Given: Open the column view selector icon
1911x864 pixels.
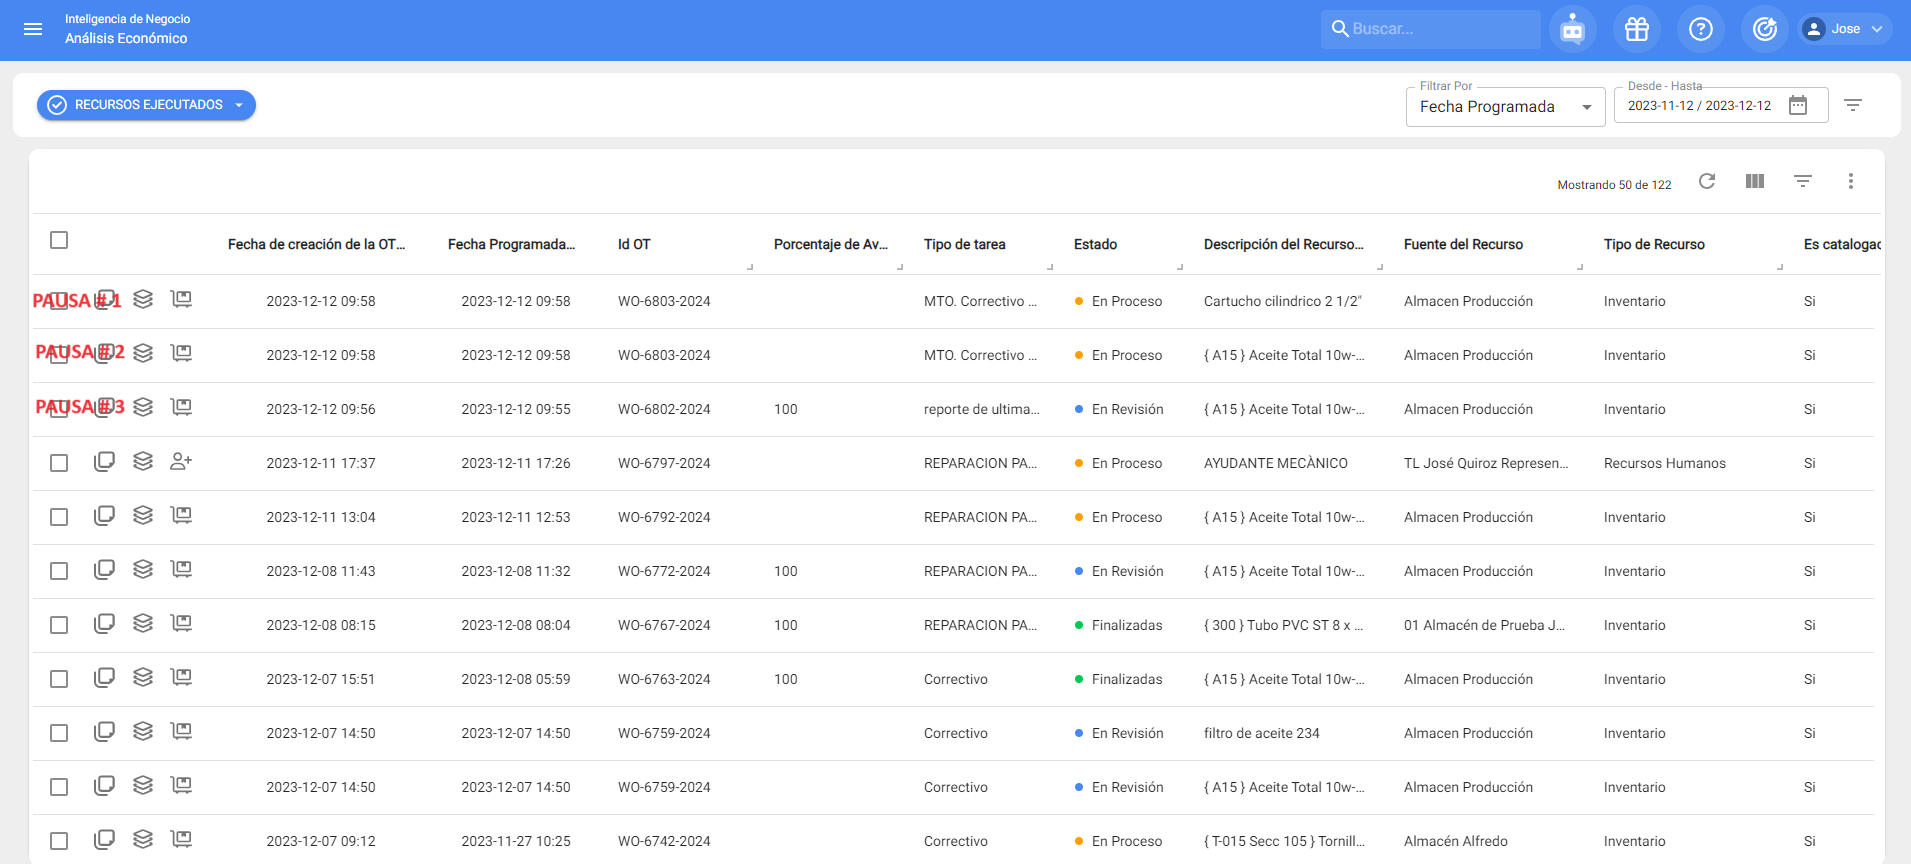Looking at the screenshot, I should coord(1754,181).
